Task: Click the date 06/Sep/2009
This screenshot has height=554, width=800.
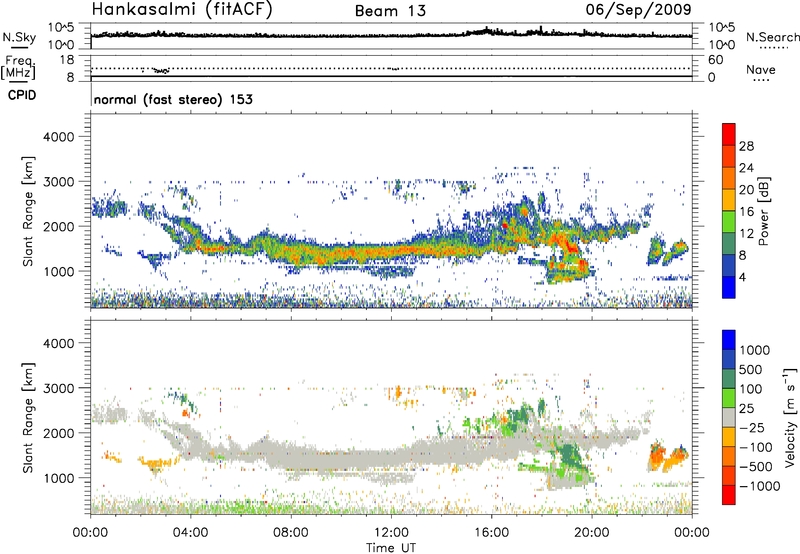Action: pyautogui.click(x=638, y=9)
